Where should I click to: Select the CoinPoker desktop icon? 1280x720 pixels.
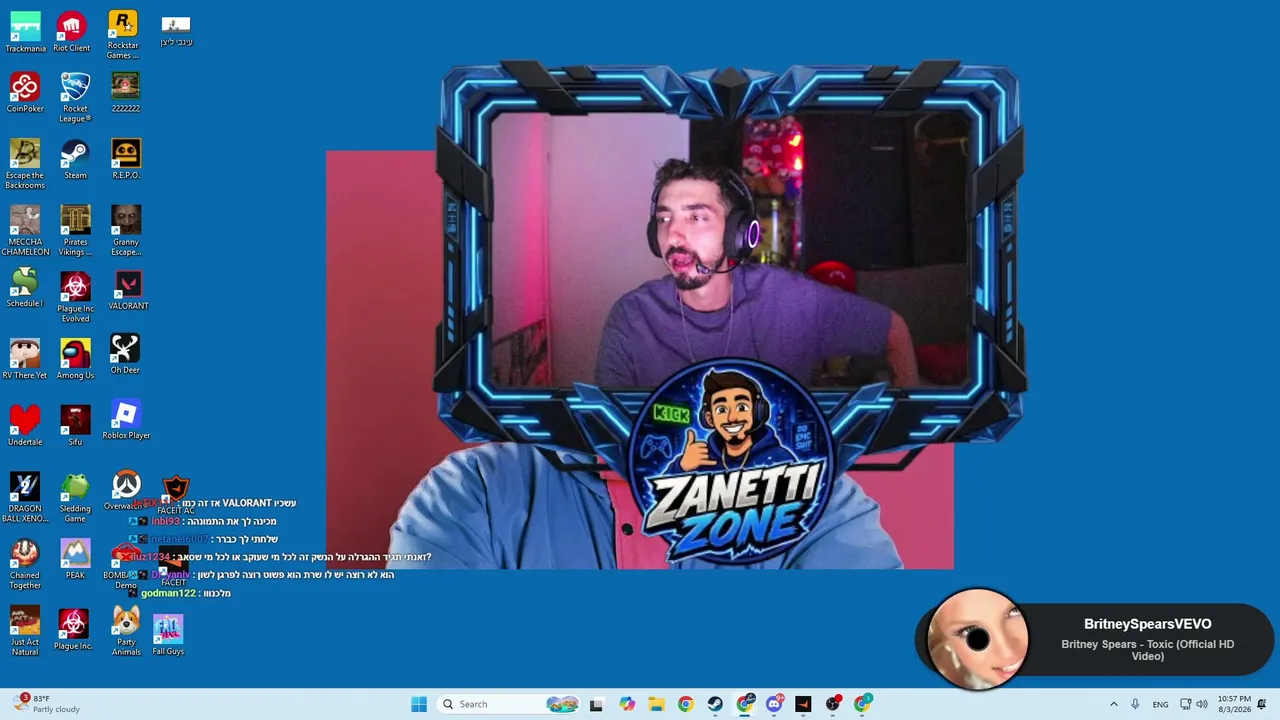pos(25,93)
